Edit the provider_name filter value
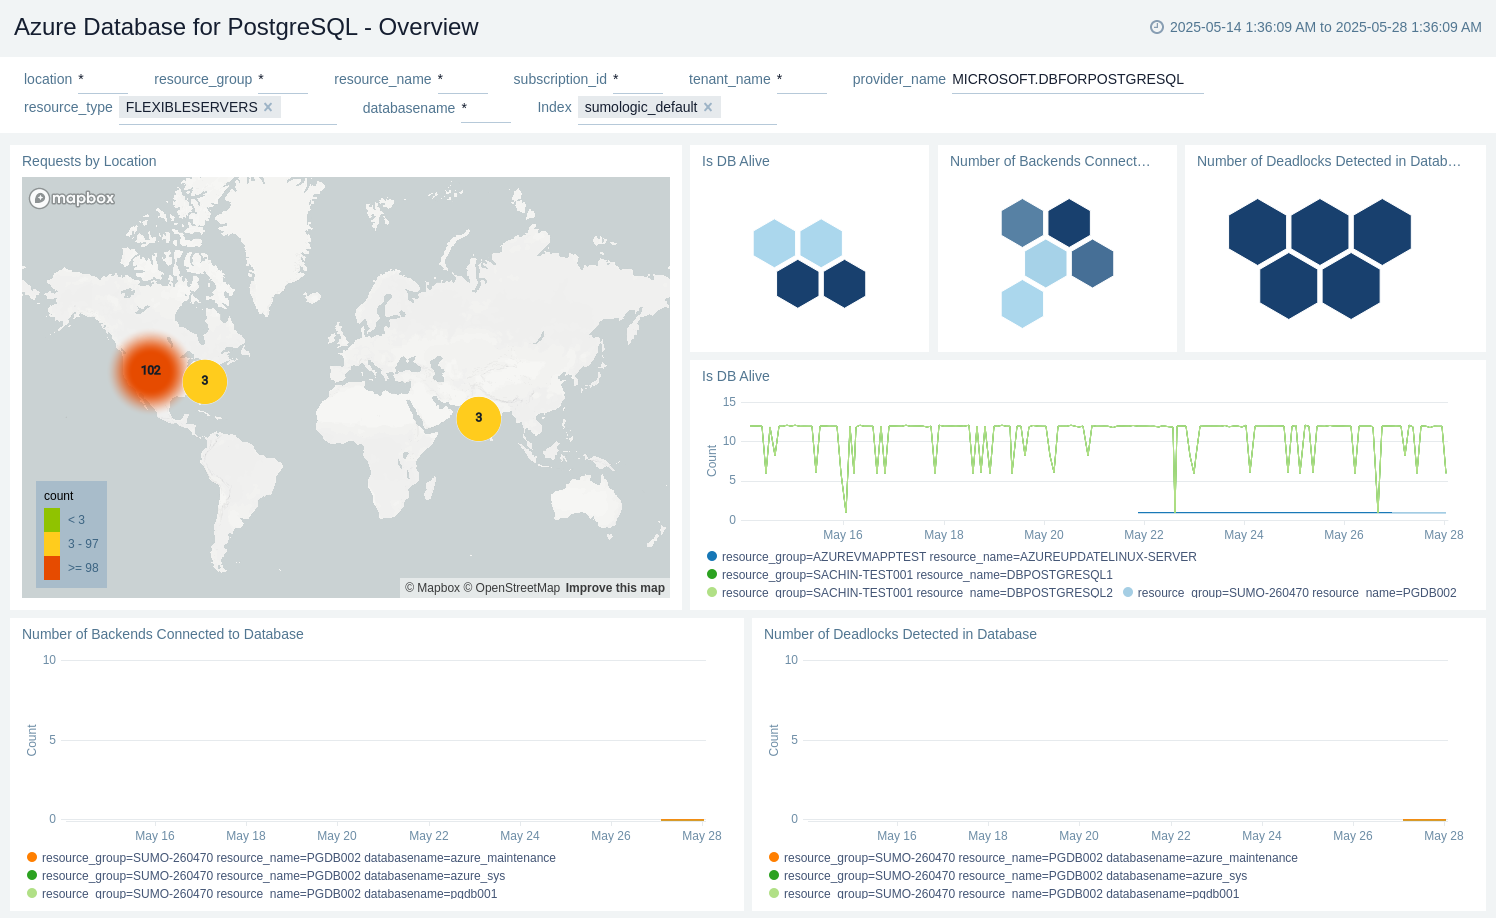Screen dimensions: 1496x918 1077,80
